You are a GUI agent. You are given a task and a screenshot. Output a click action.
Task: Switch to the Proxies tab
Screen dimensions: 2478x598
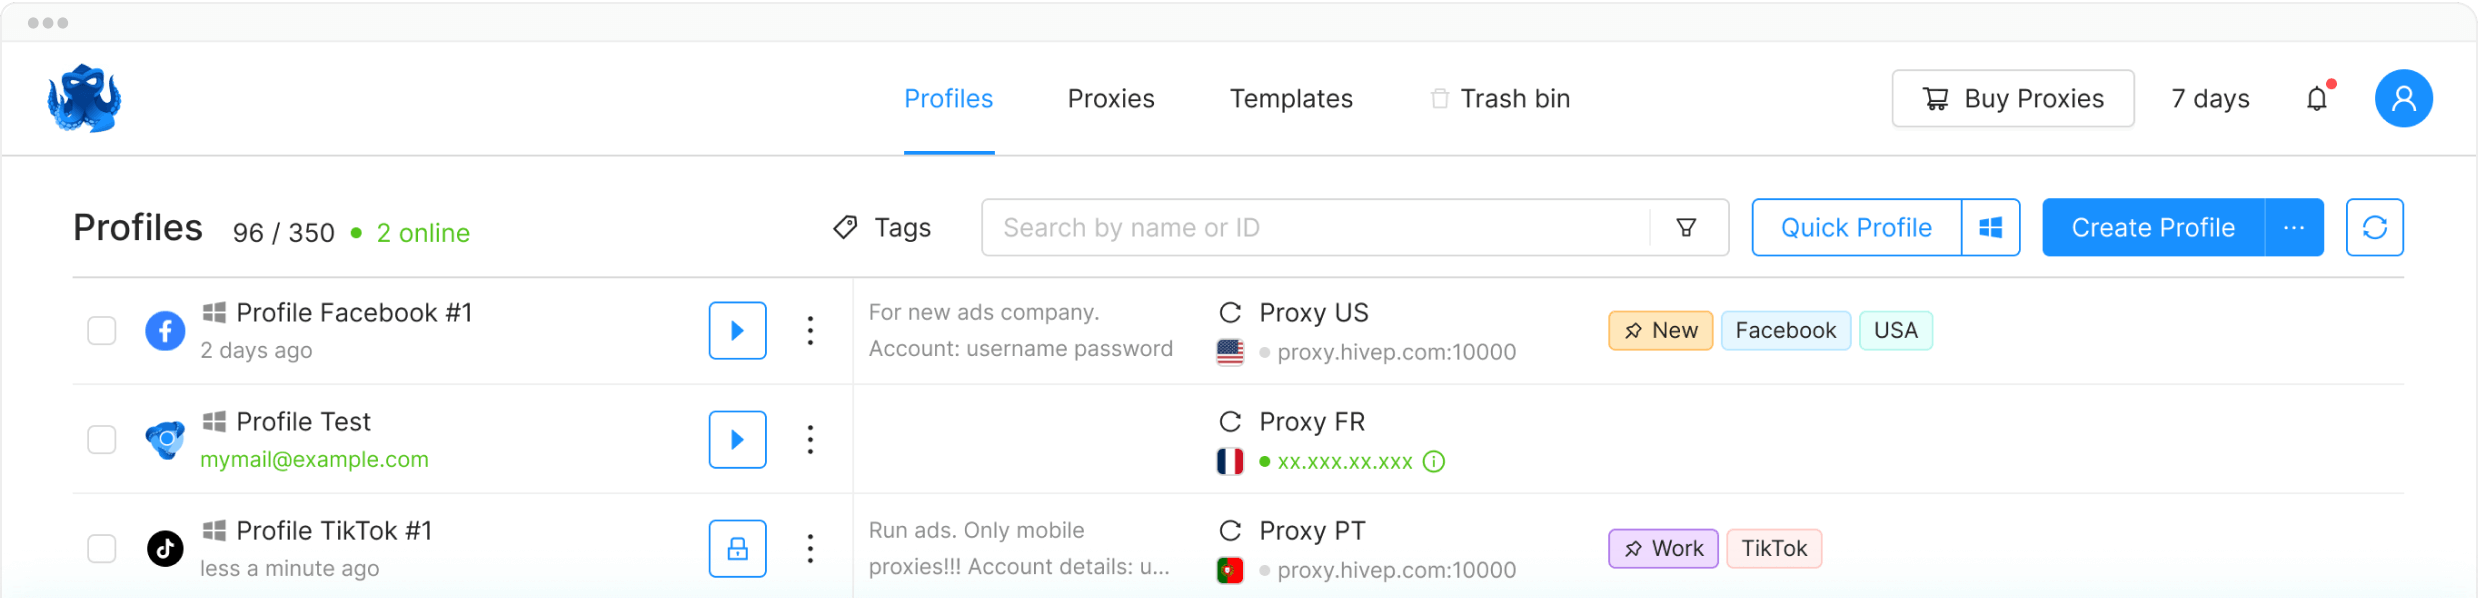pyautogui.click(x=1110, y=99)
